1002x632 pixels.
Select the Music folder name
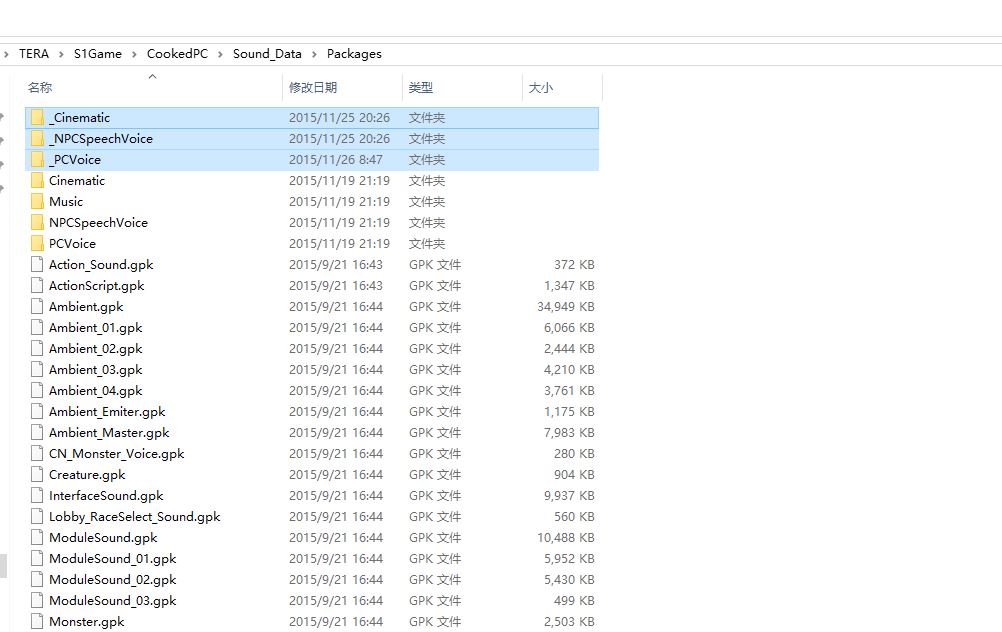pos(66,202)
